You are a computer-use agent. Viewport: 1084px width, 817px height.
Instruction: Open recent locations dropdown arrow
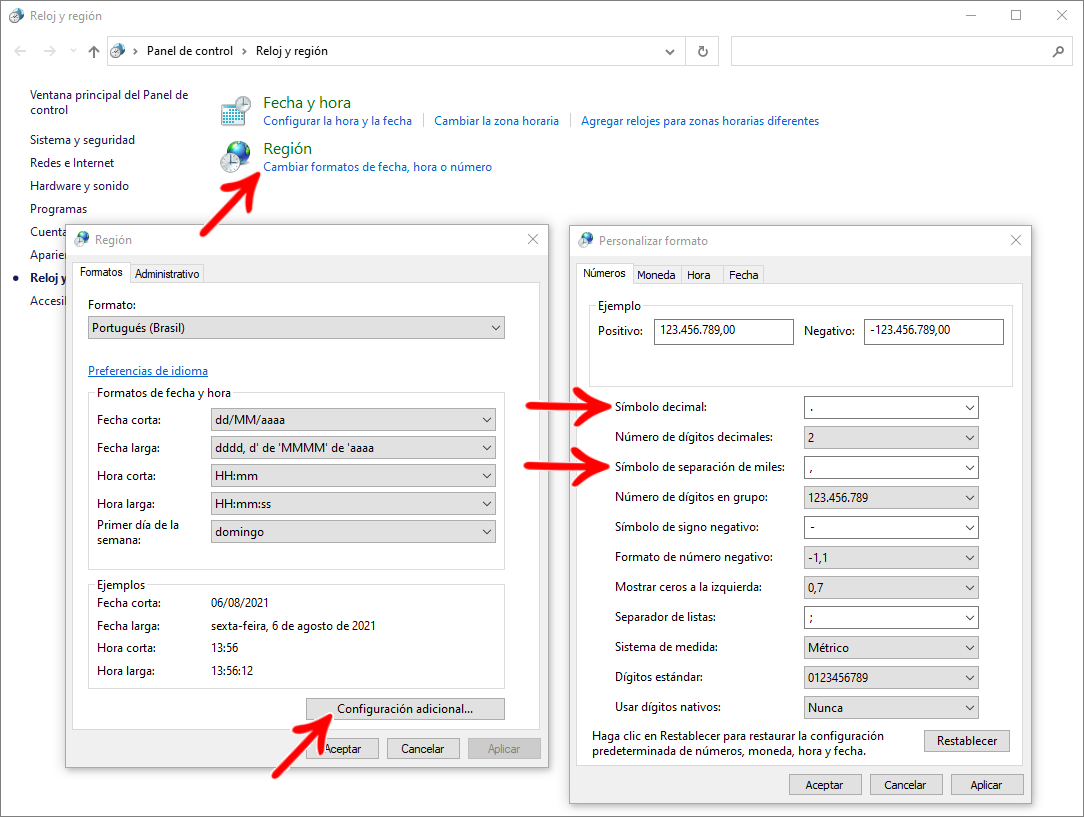point(73,51)
